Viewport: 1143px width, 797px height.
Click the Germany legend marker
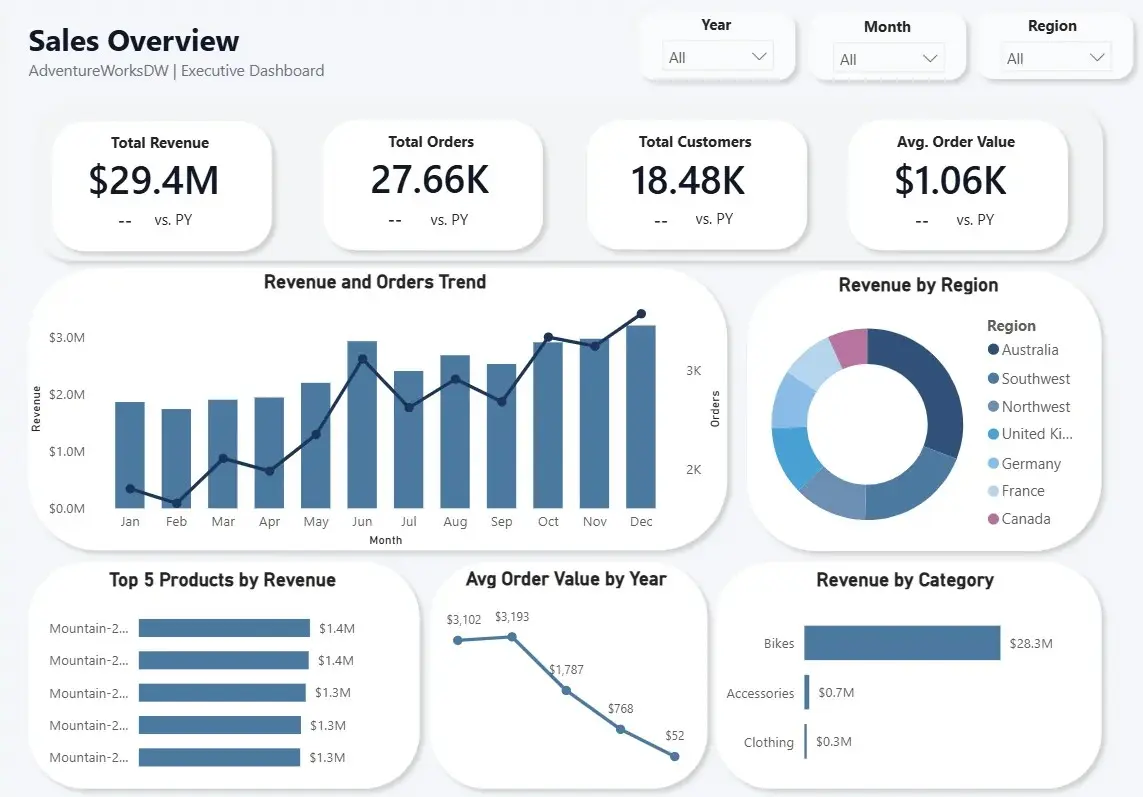pyautogui.click(x=993, y=463)
